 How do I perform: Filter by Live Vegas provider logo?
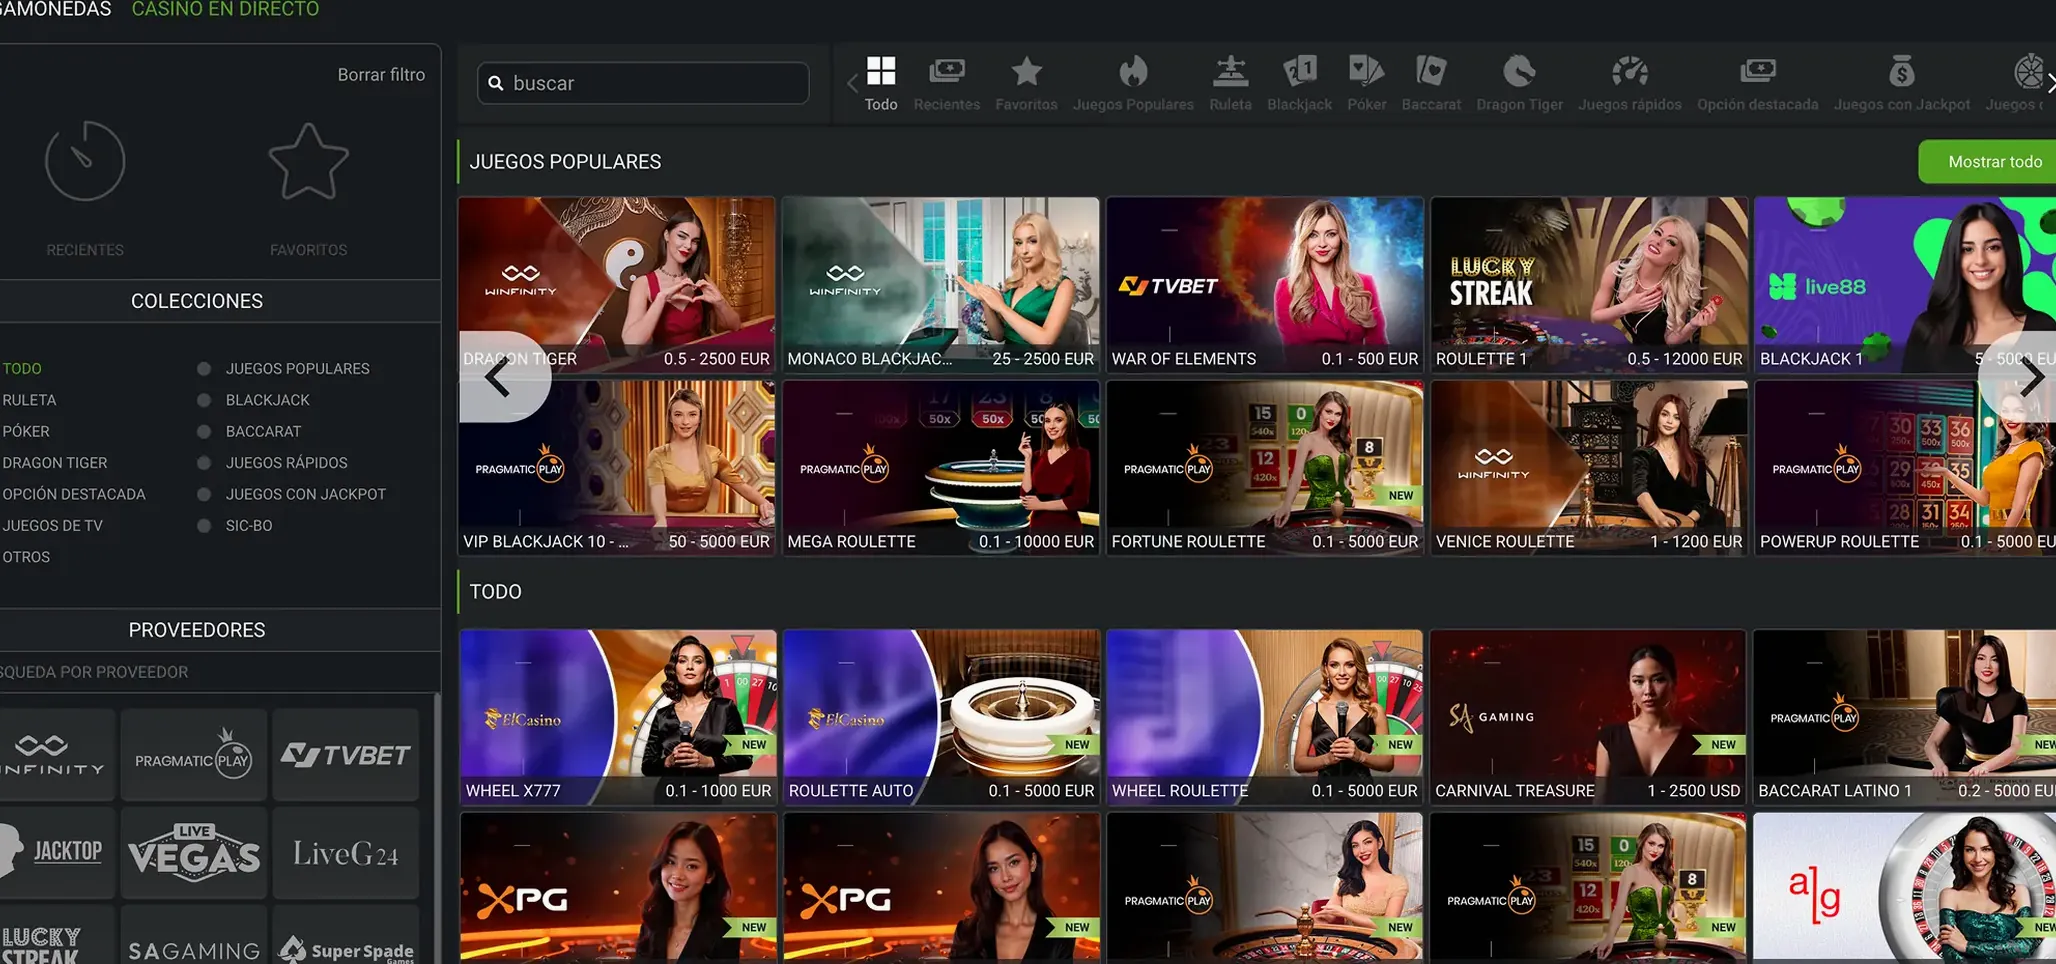click(193, 853)
